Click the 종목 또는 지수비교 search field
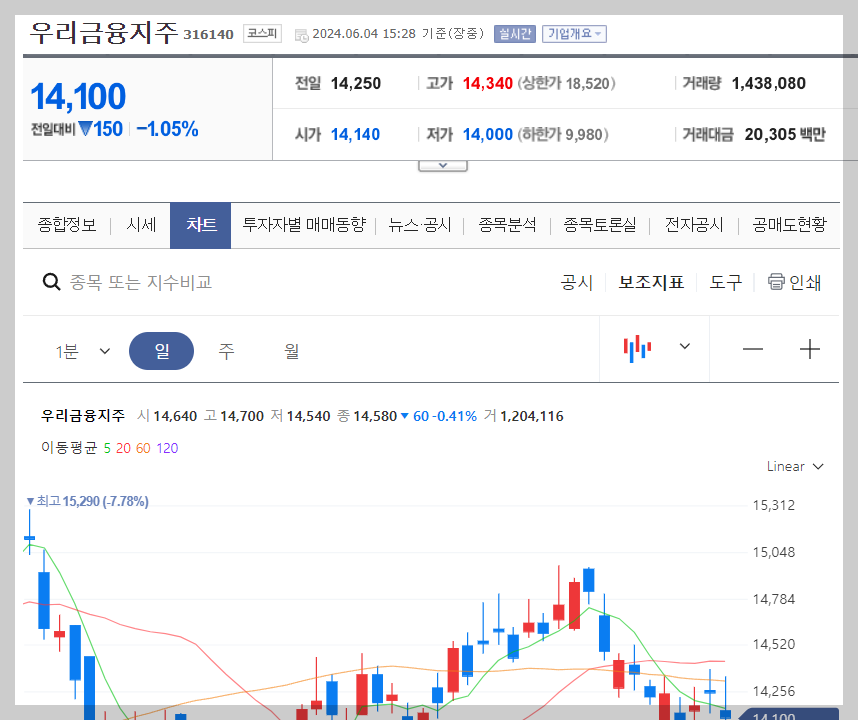The height and width of the screenshot is (720, 858). 141,282
